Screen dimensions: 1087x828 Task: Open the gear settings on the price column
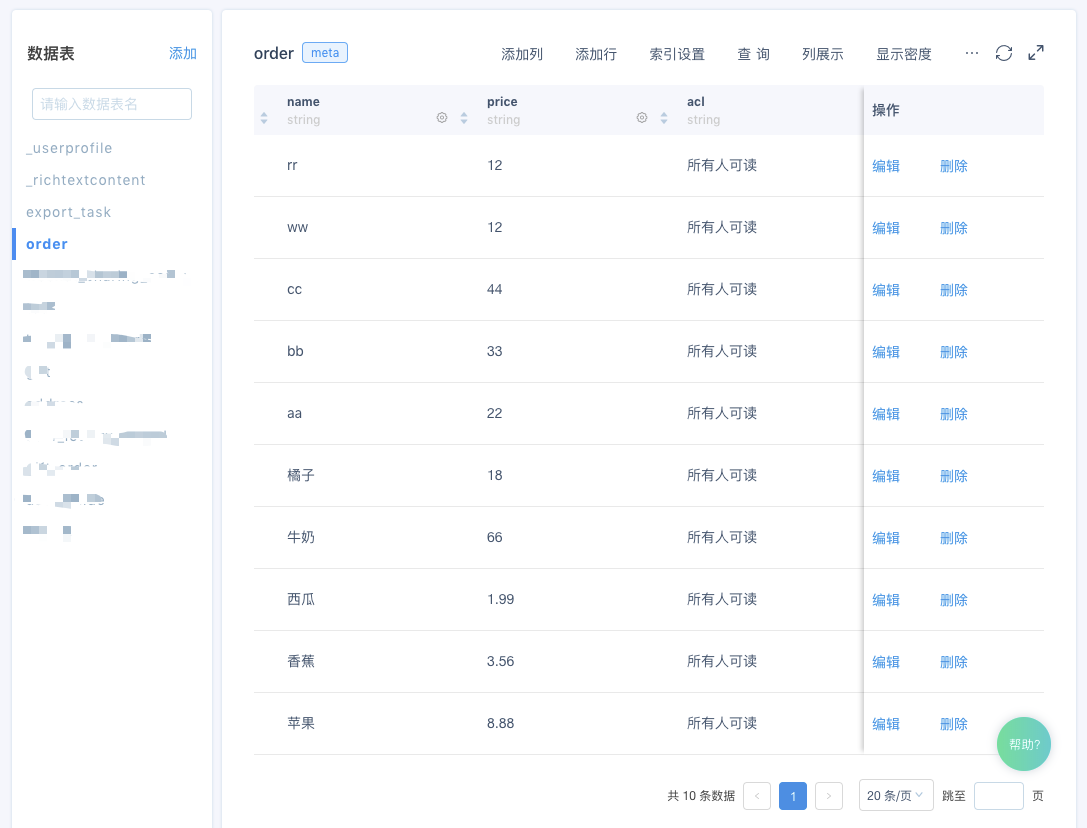(x=641, y=117)
